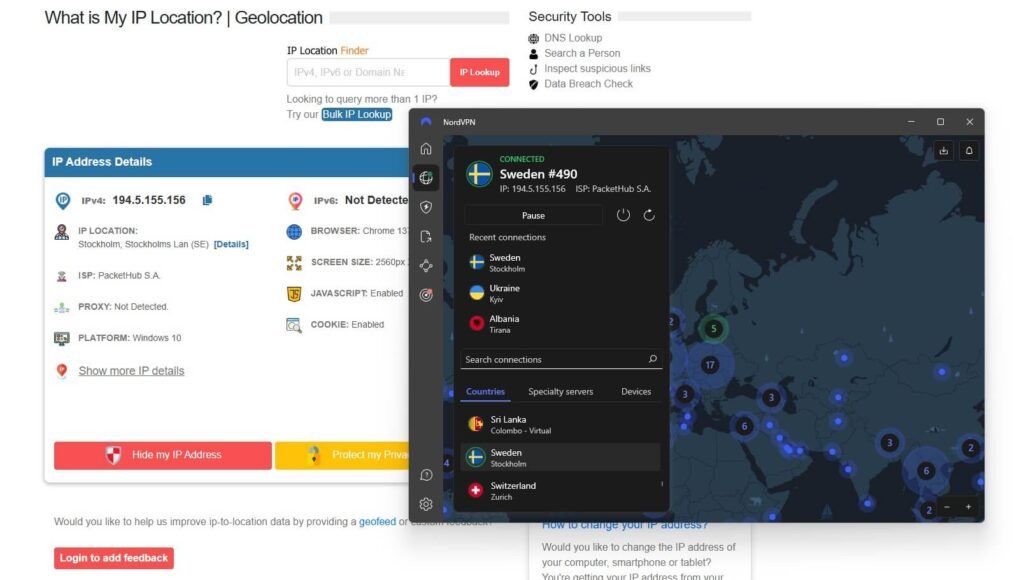The image size is (1024, 580).
Task: Click the IP address input field
Action: 368,72
